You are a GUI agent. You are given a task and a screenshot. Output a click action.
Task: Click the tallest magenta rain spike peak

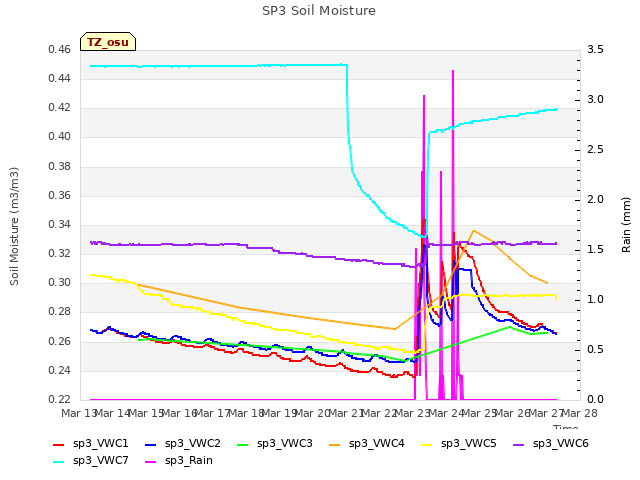coord(453,71)
